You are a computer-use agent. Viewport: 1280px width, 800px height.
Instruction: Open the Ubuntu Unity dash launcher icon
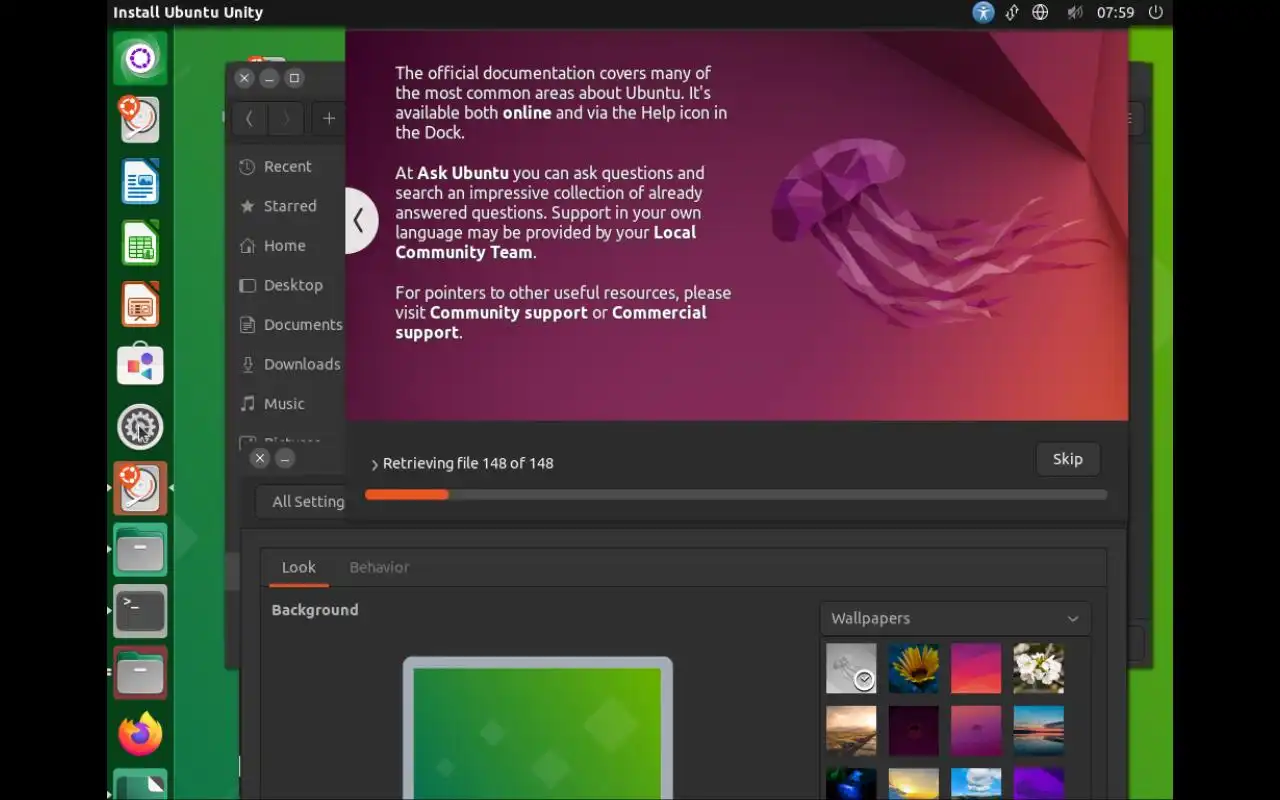pos(140,58)
